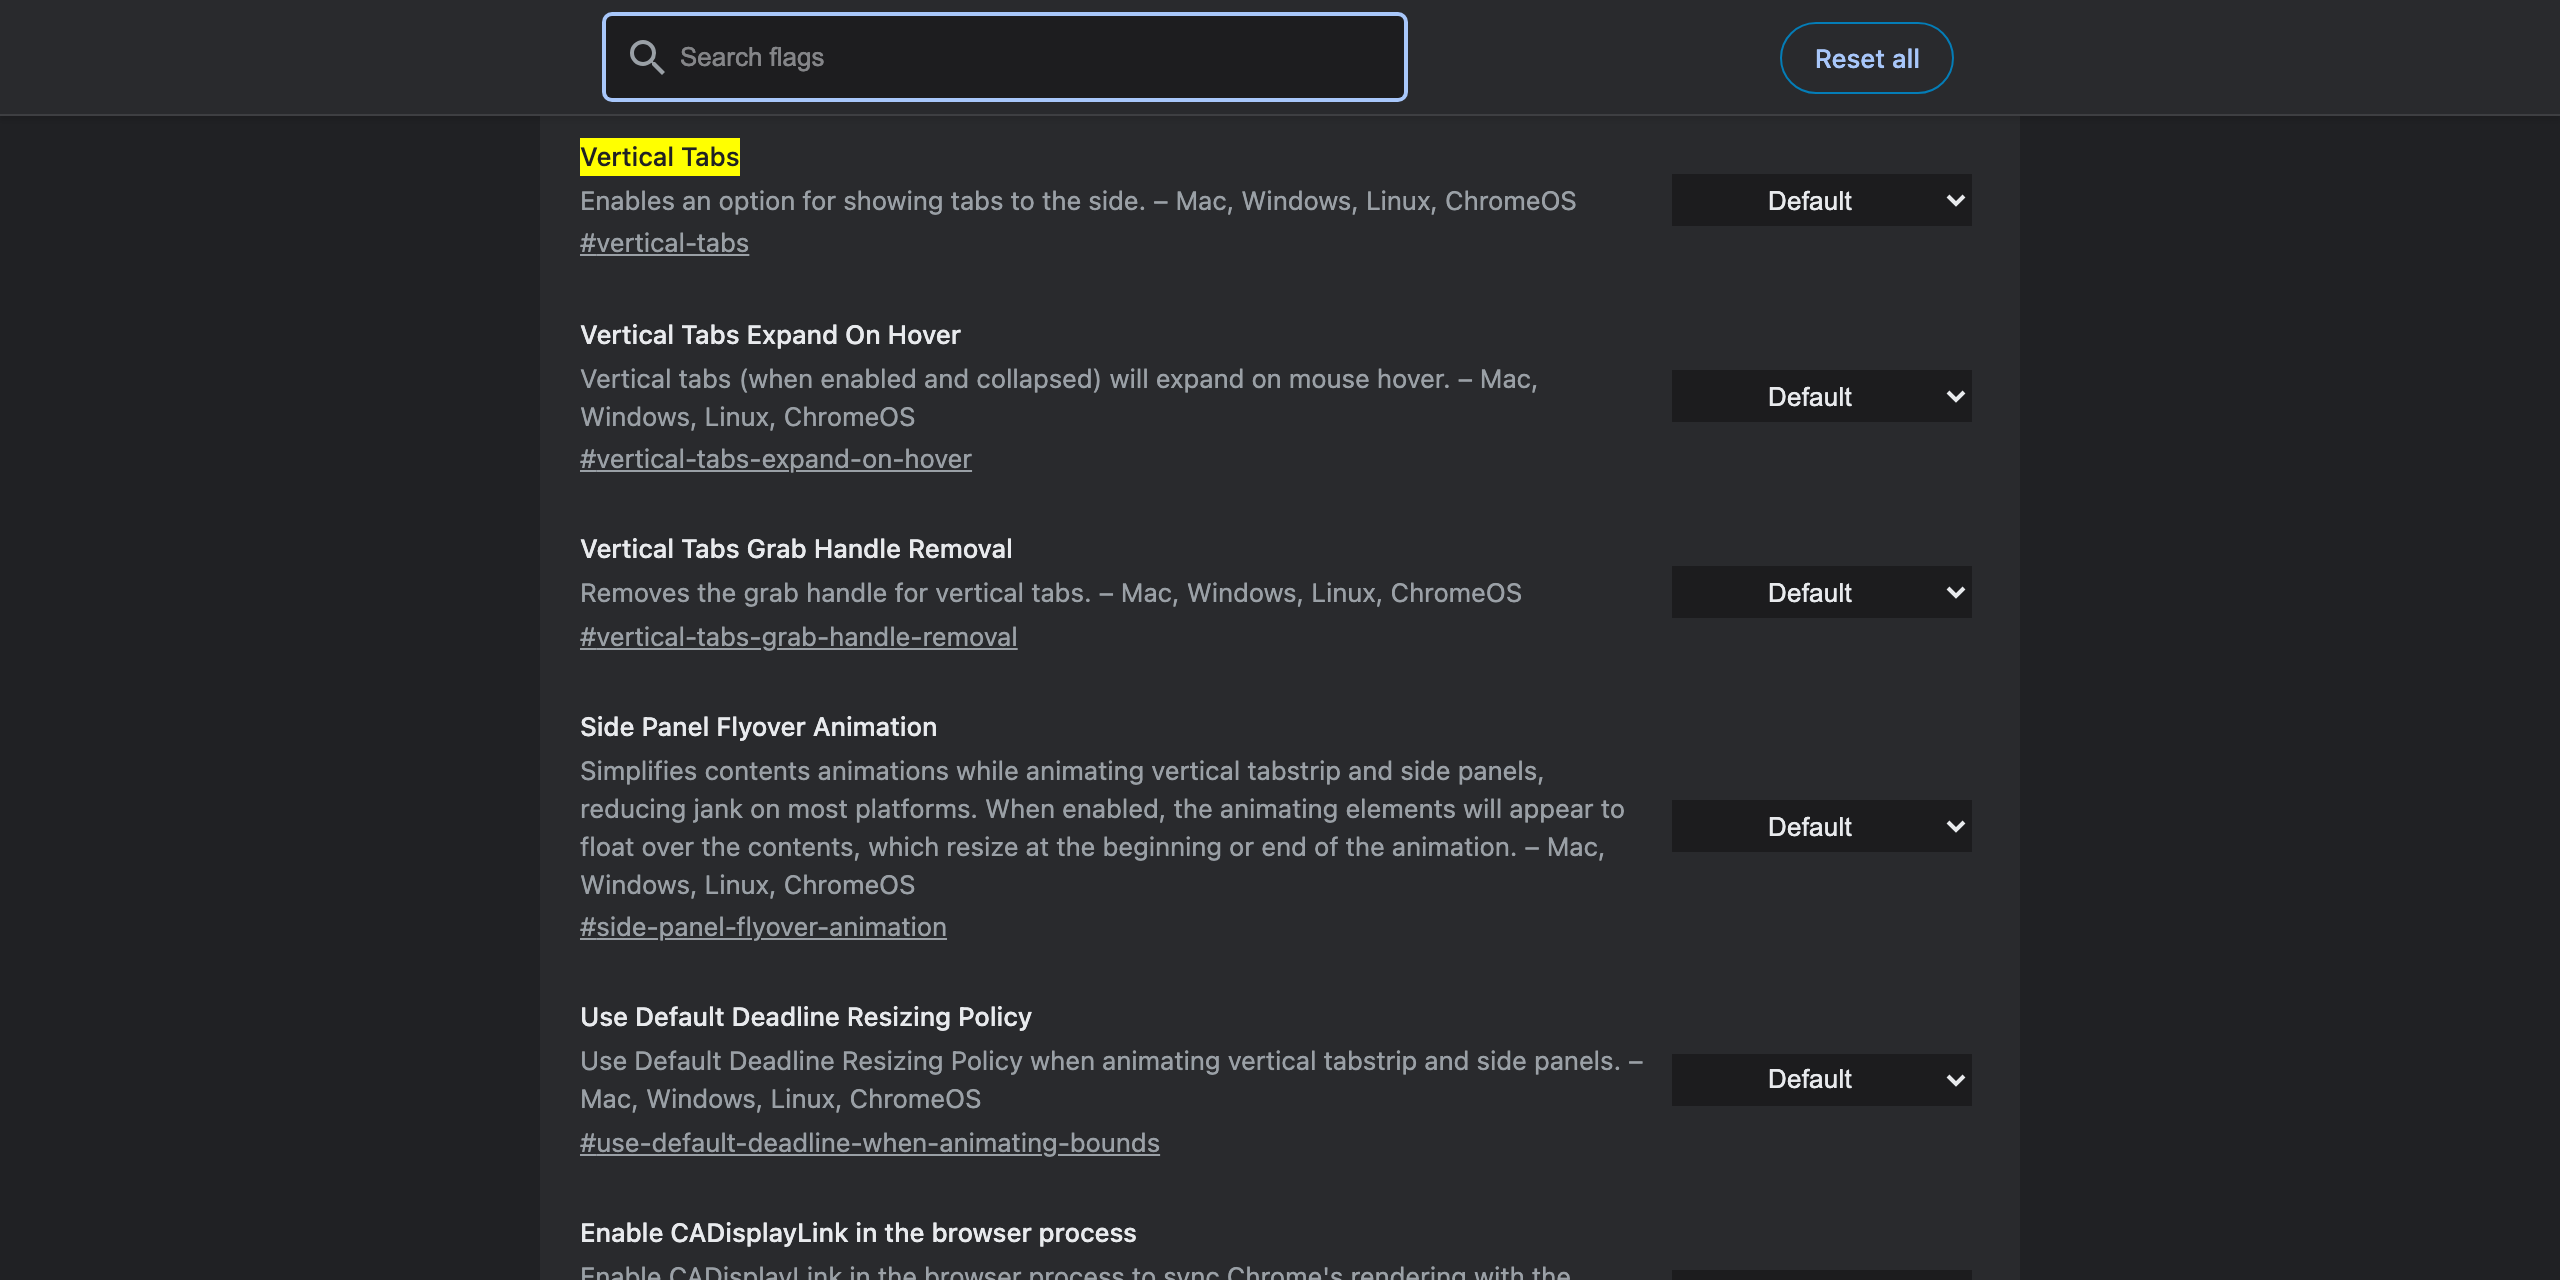
Task: Follow the #side-panel-flyover-animation link
Action: click(x=763, y=927)
